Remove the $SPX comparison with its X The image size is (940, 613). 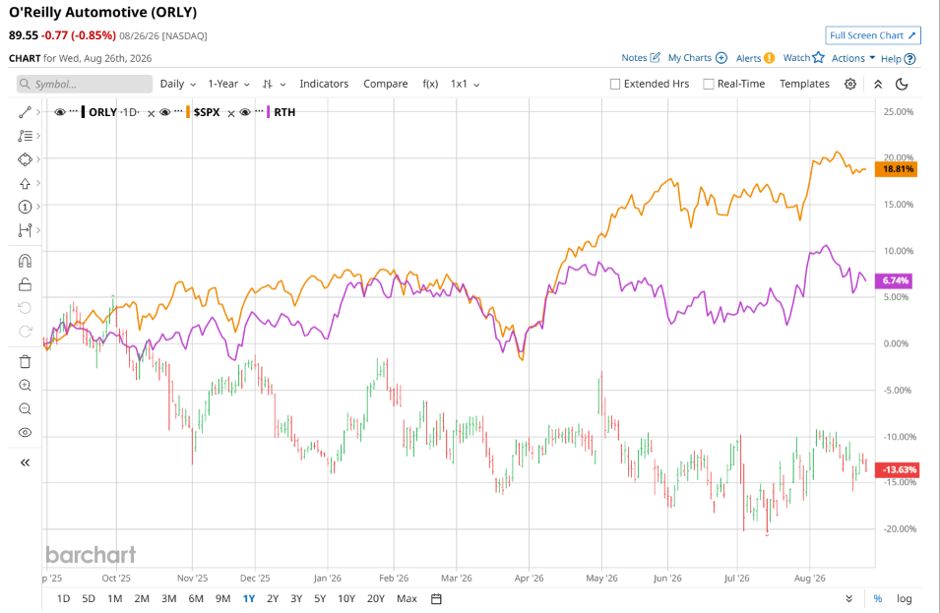click(151, 113)
